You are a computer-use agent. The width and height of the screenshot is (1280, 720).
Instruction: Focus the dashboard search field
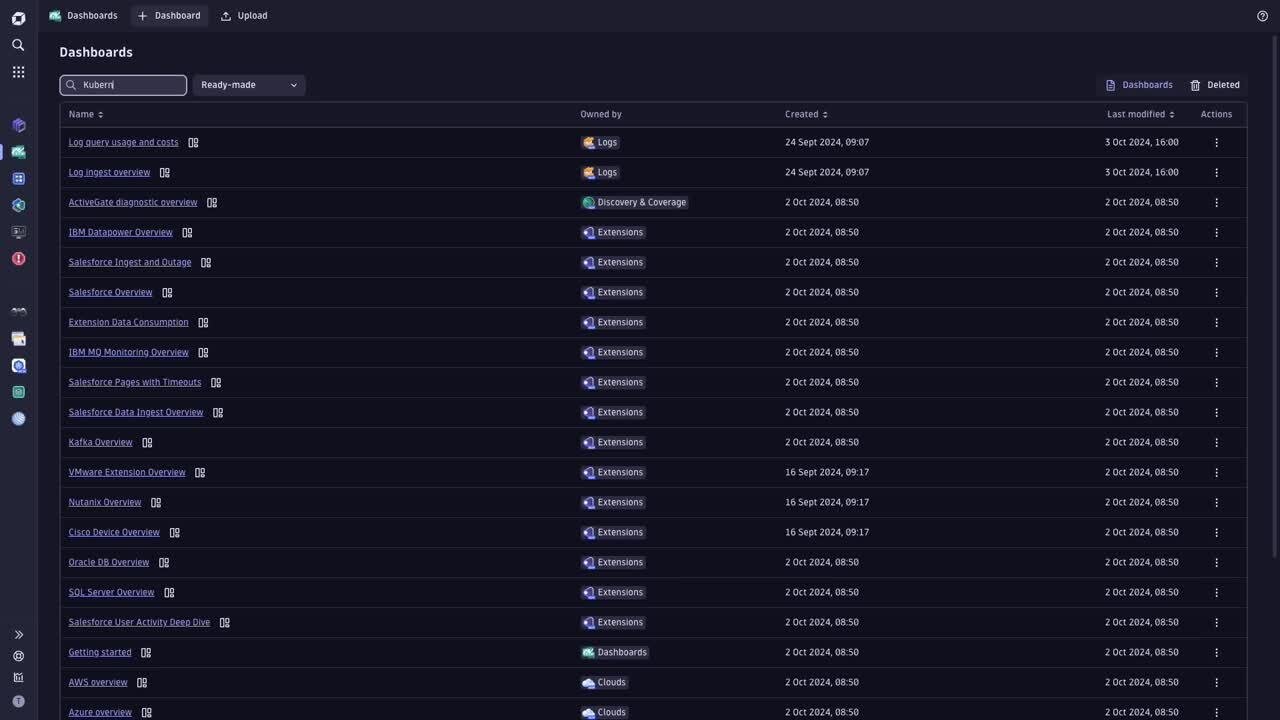click(123, 85)
